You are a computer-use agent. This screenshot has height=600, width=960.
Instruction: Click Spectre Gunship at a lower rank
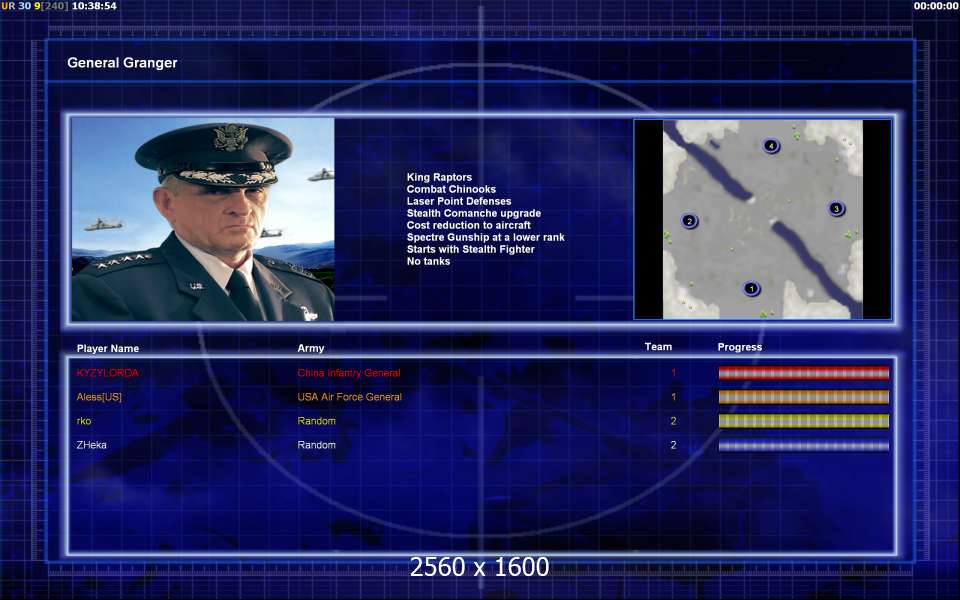486,237
